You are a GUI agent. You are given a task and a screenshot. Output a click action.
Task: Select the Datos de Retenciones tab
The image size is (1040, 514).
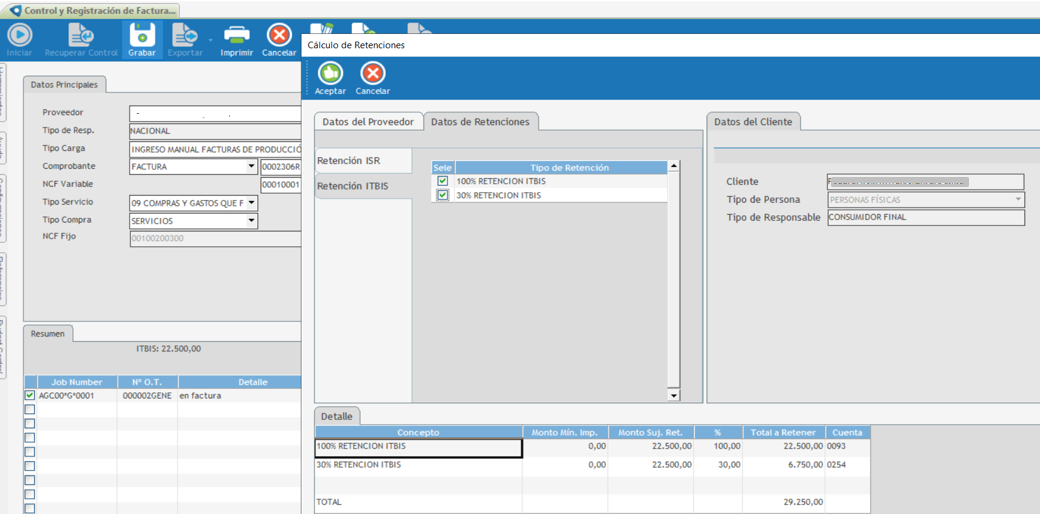(480, 122)
